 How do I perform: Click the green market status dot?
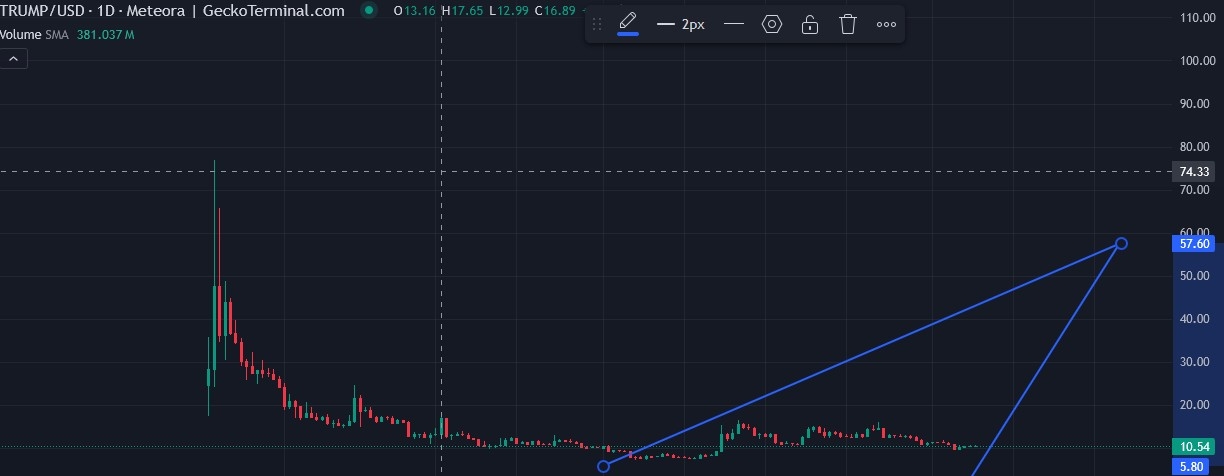pos(370,11)
